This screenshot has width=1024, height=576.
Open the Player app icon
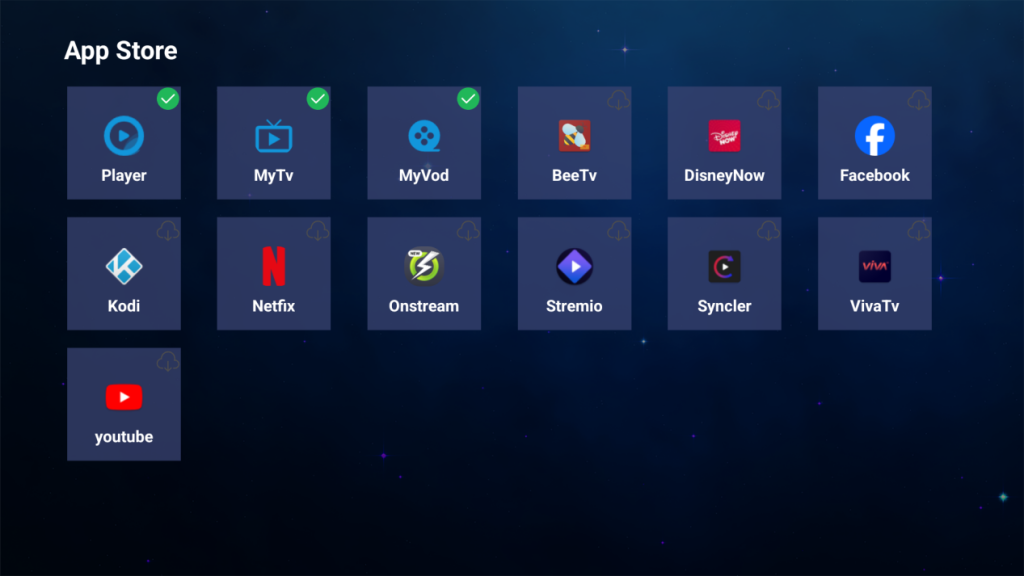124,136
